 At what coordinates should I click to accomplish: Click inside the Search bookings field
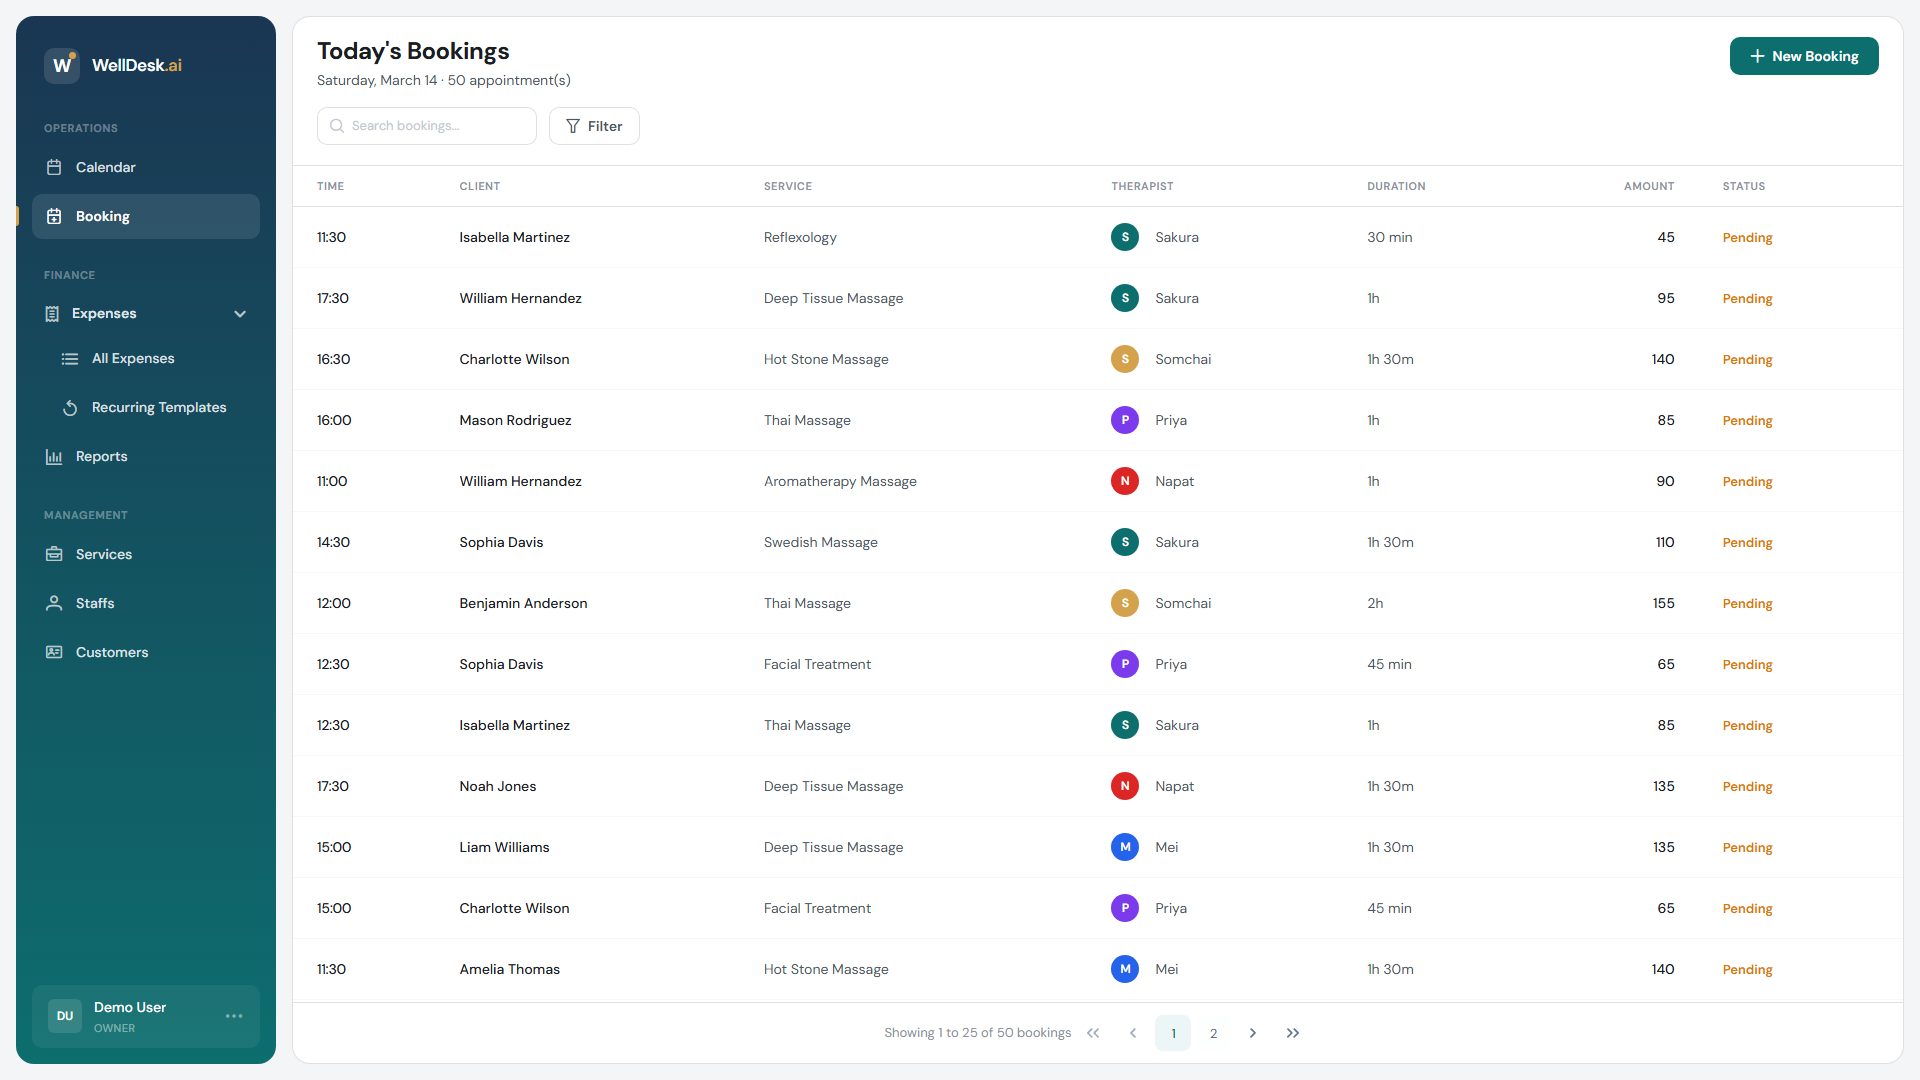point(427,126)
